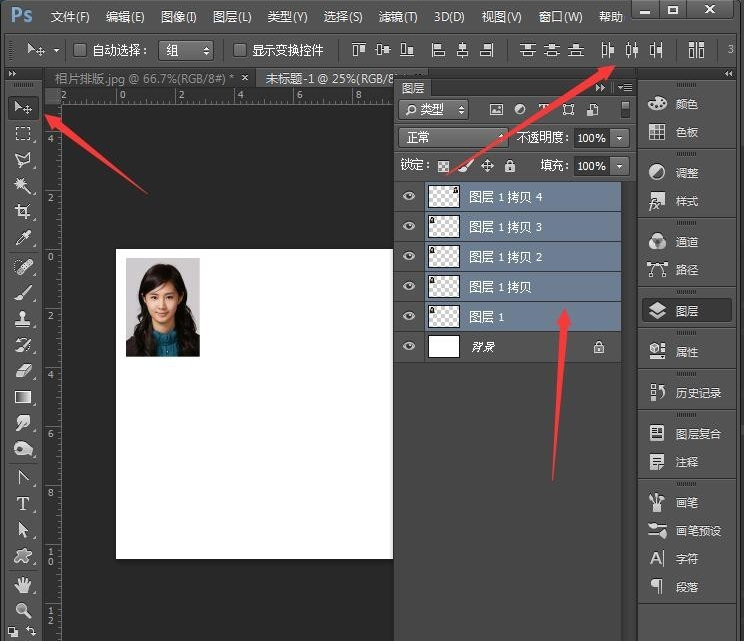Hide the 图层 1 拷贝 4 layer

coord(408,197)
